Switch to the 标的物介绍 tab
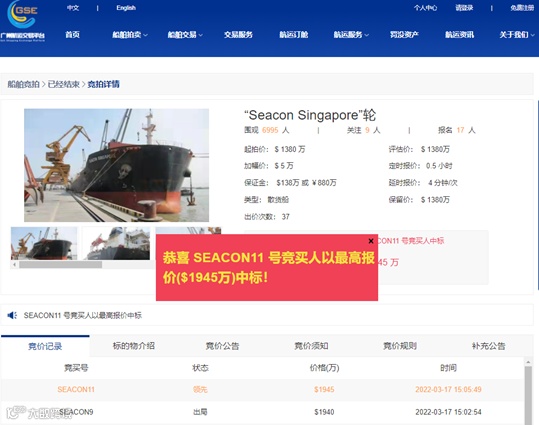Screen dimensions: 539x425 click(x=134, y=346)
